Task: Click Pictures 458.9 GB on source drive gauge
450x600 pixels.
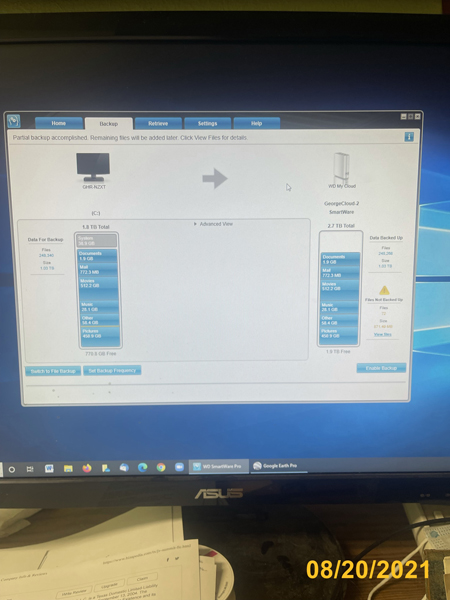Action: click(100, 337)
